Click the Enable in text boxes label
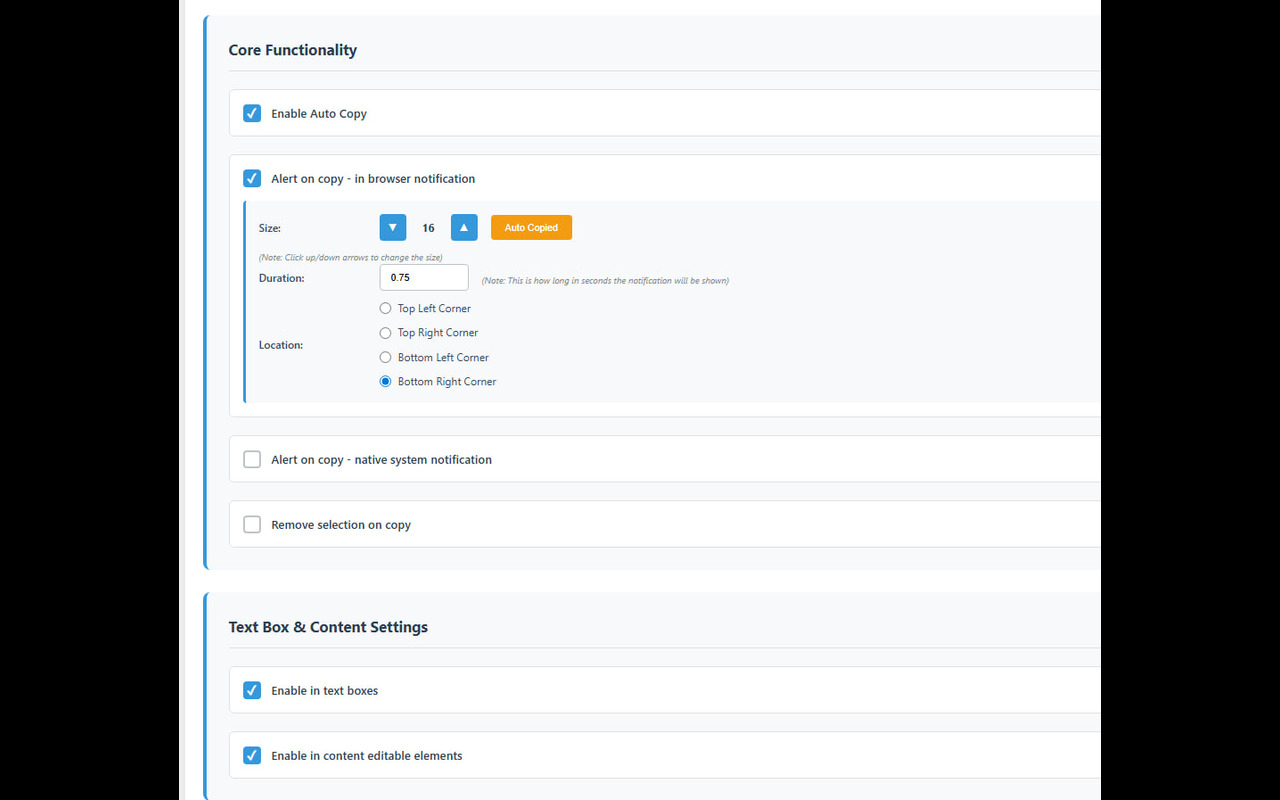Image resolution: width=1280 pixels, height=800 pixels. (x=325, y=691)
